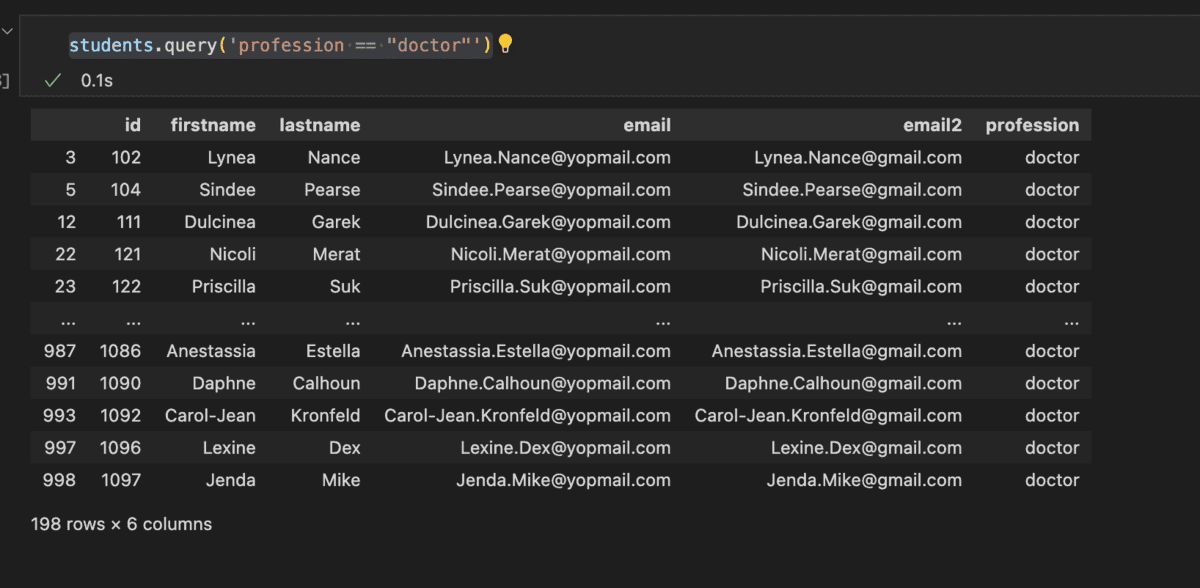Click the firstname cell 'Priscilla'

tap(224, 286)
